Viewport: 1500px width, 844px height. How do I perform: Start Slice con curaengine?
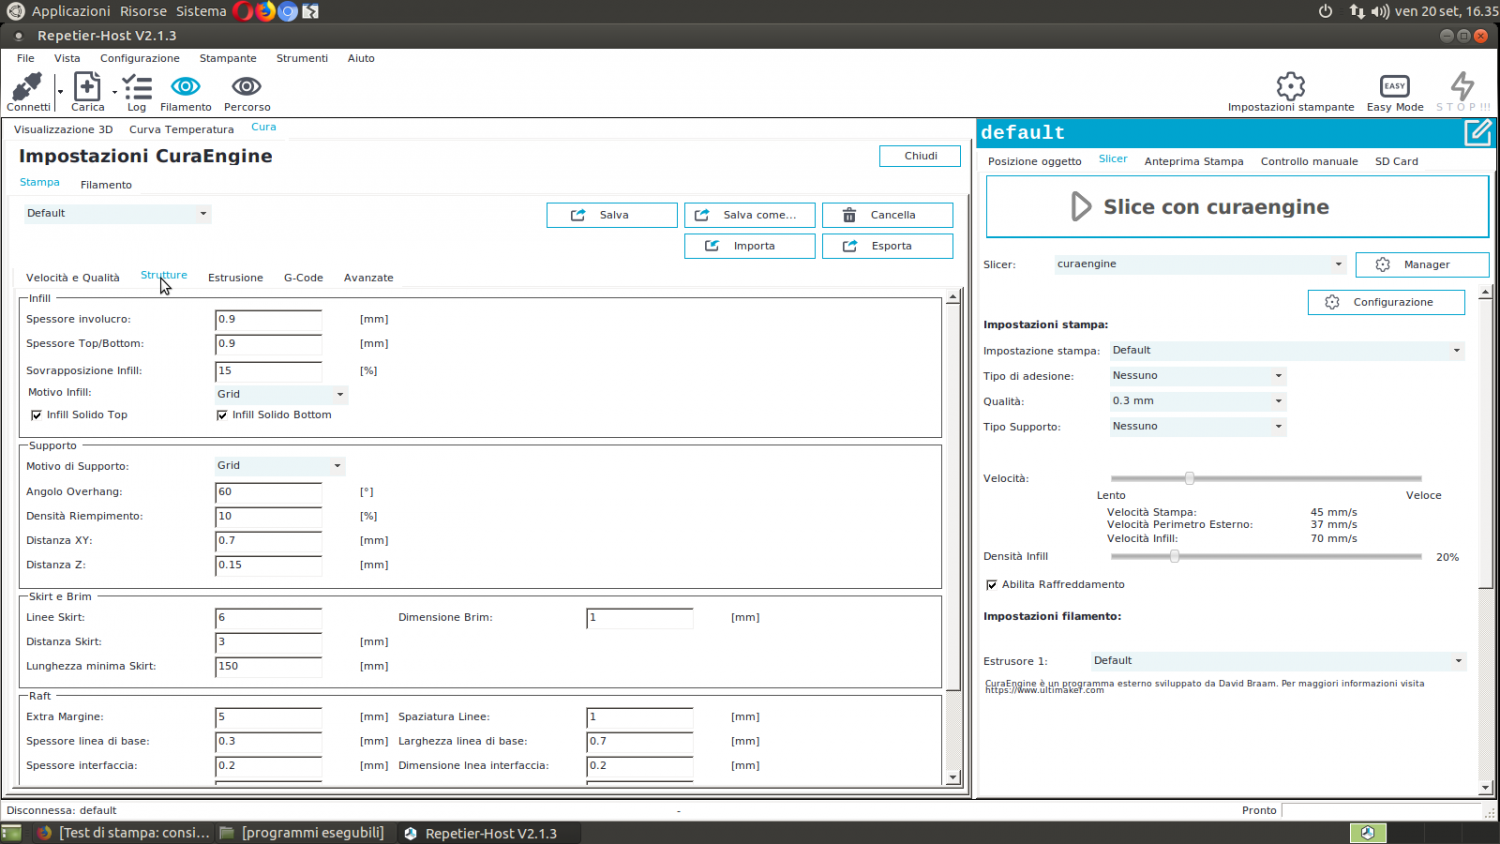click(1238, 207)
